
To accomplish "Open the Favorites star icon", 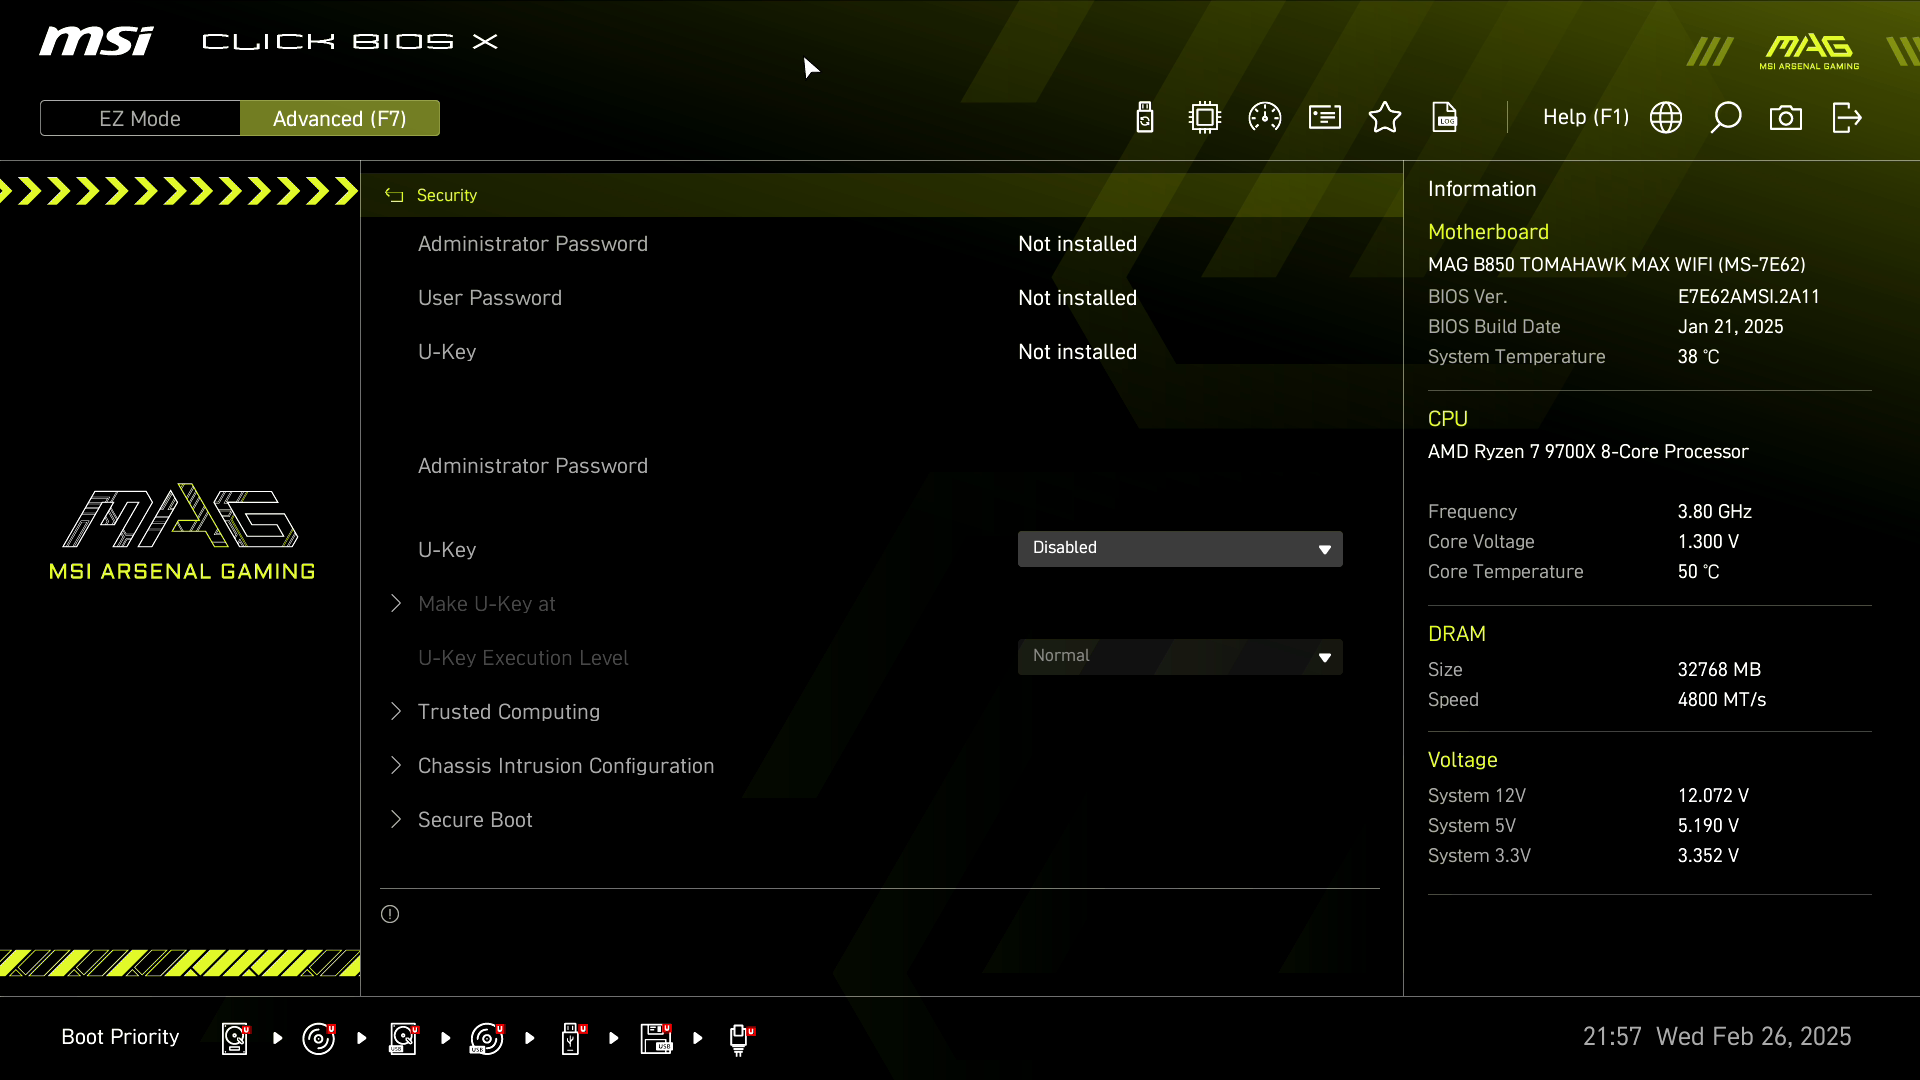I will coord(1385,118).
